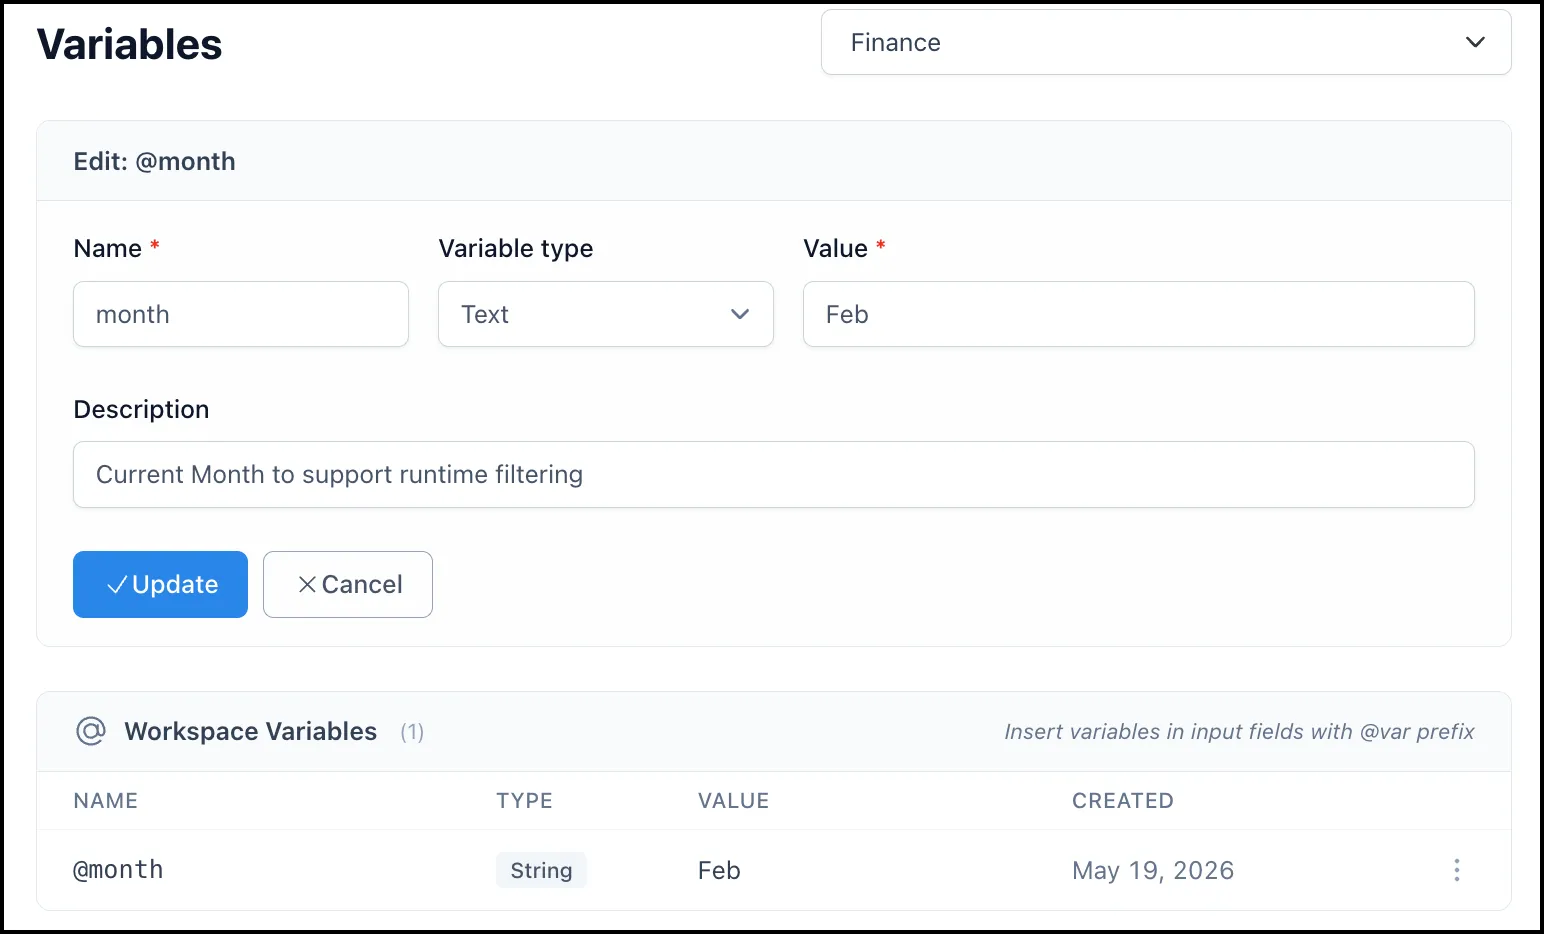Click the Cancel button
Screen dimensions: 1544x934
tap(348, 584)
